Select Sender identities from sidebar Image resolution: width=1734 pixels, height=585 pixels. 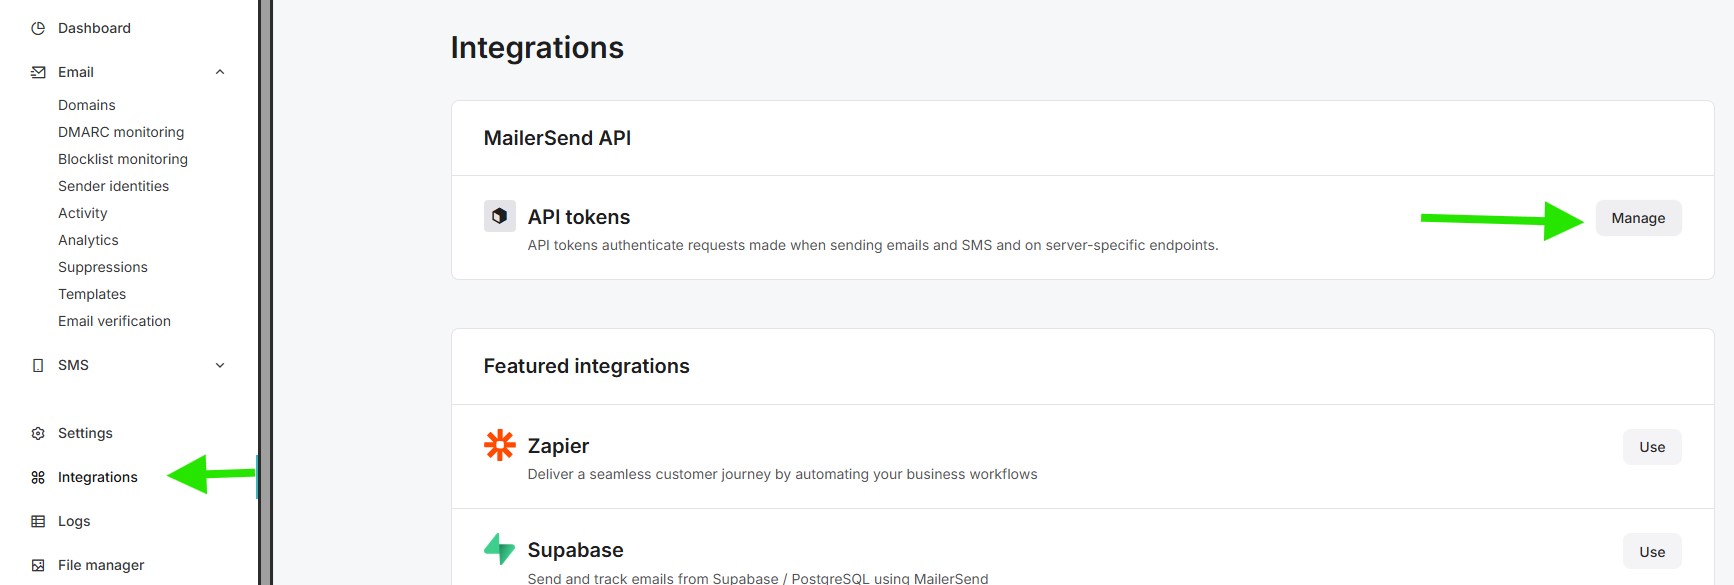tap(113, 186)
